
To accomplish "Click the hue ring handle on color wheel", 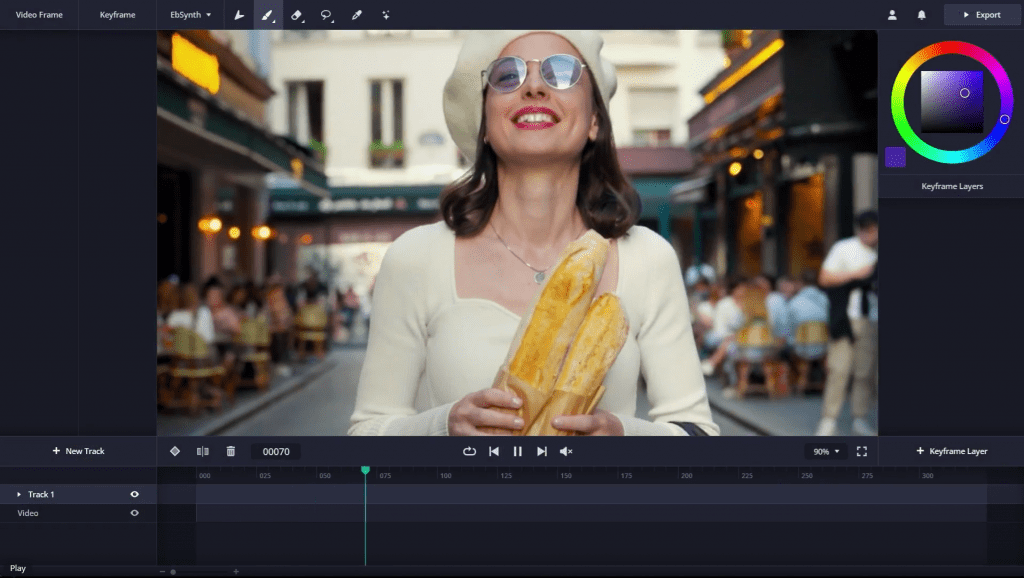I will pos(1004,120).
